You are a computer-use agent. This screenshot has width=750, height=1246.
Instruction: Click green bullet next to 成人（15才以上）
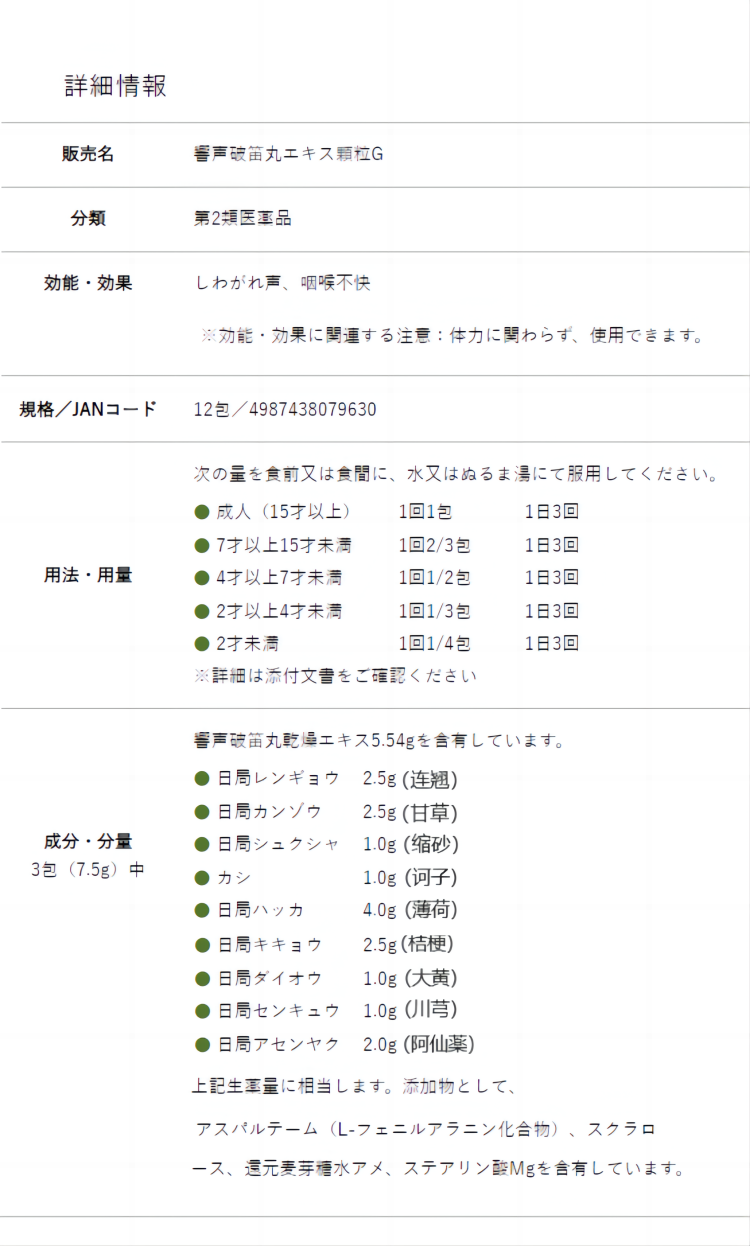[201, 513]
